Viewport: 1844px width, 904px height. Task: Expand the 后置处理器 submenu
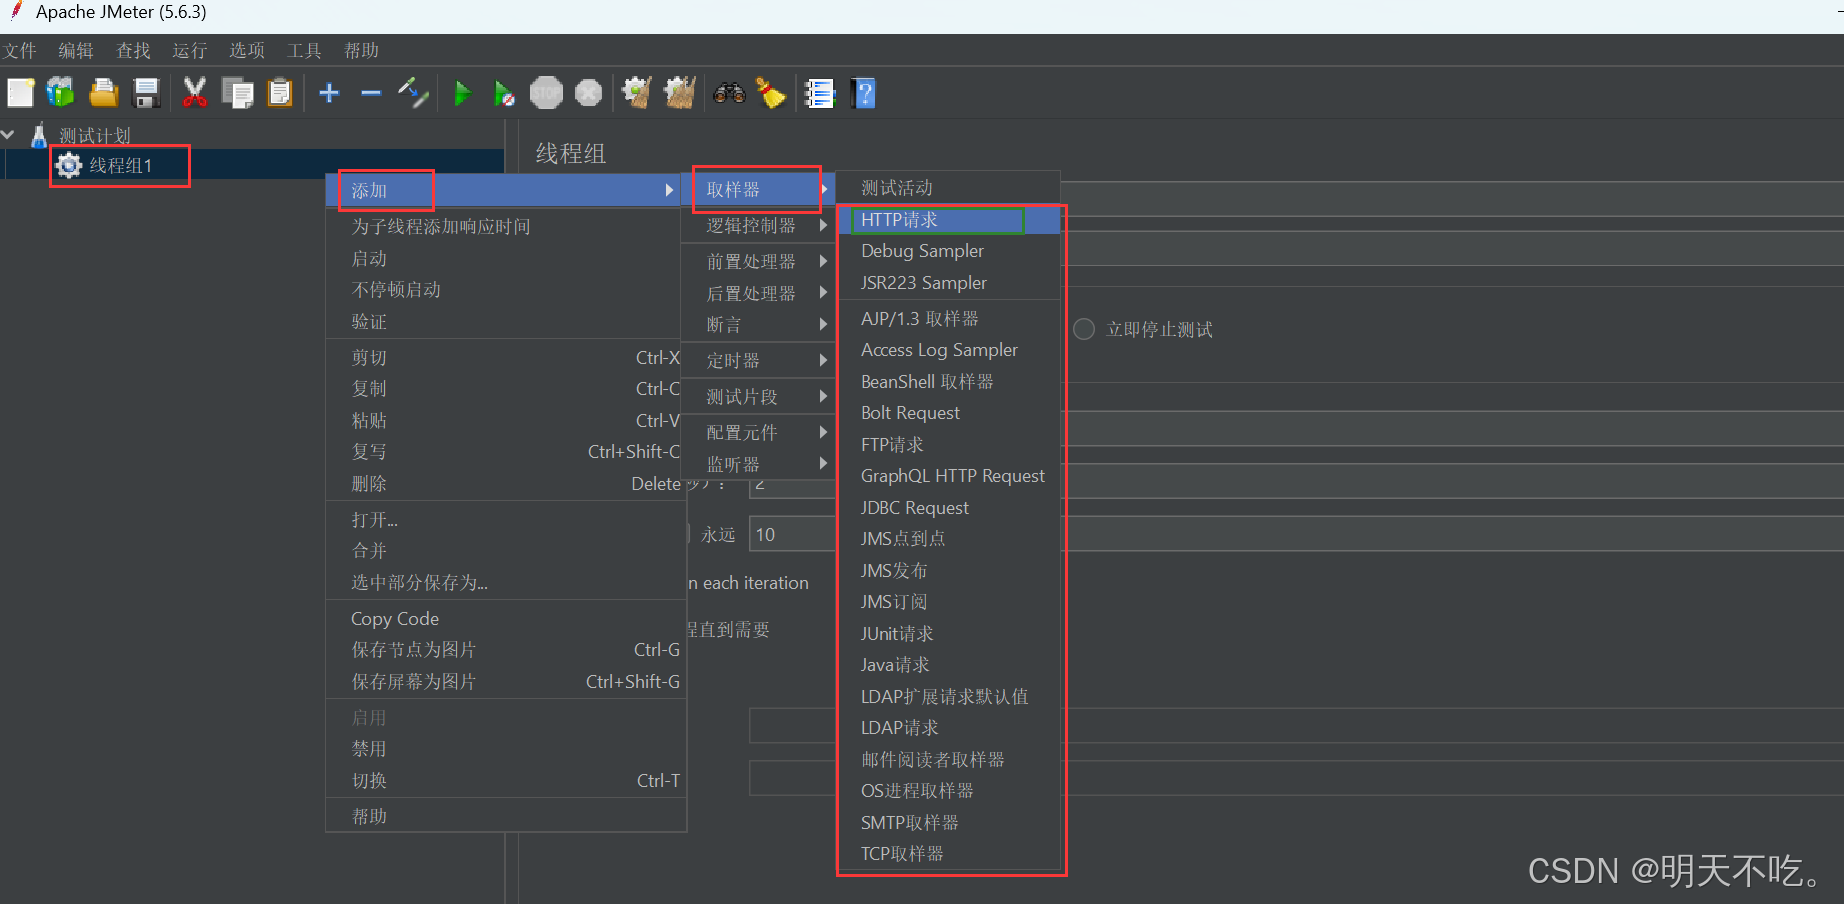tap(758, 293)
